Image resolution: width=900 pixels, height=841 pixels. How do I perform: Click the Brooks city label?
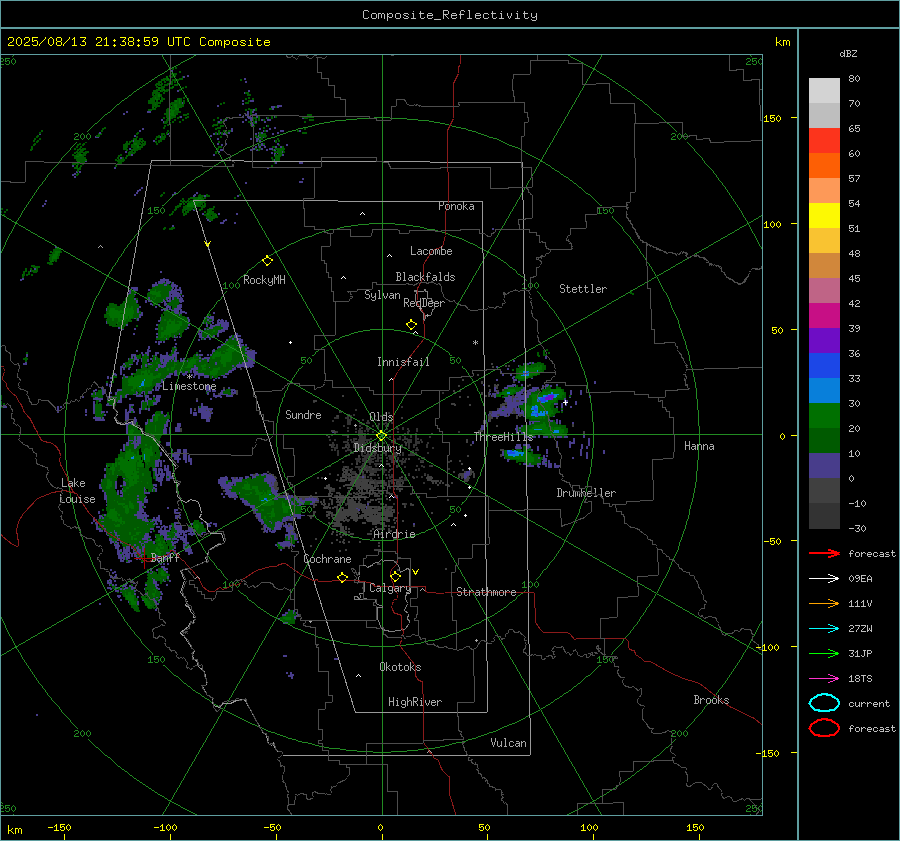tap(711, 700)
